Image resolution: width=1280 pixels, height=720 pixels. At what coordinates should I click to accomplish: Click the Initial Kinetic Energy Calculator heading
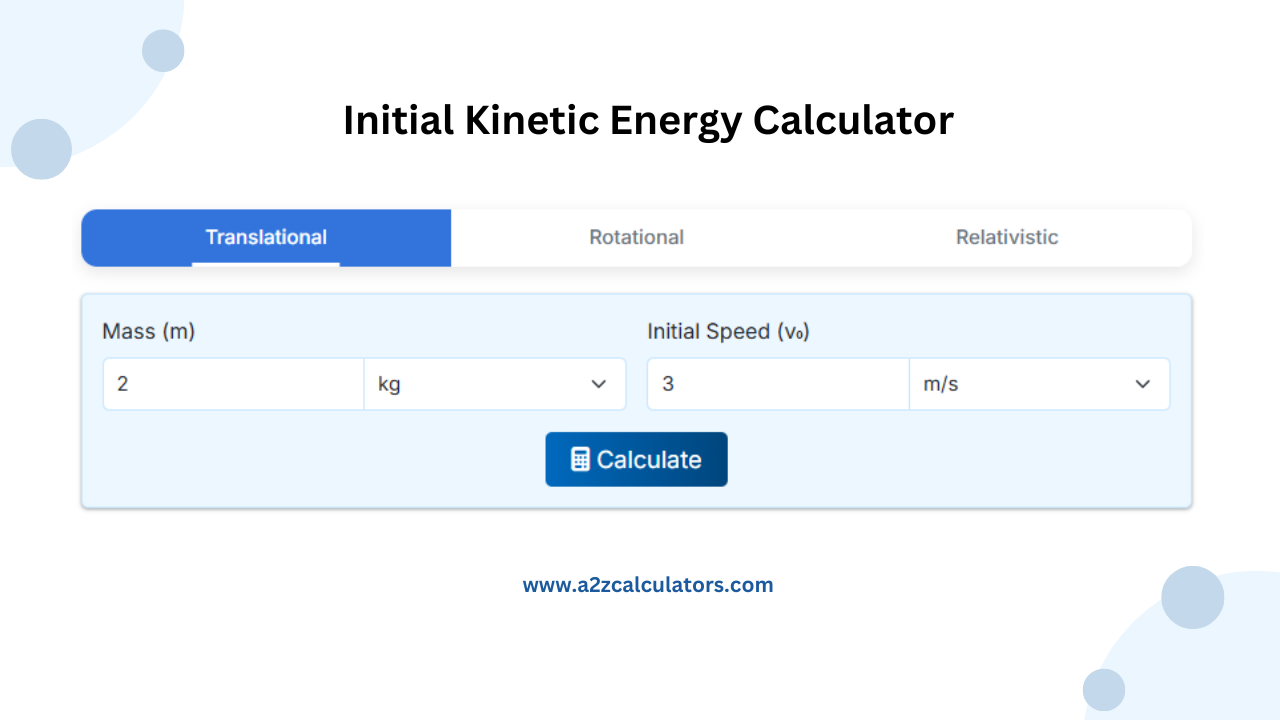pos(648,120)
